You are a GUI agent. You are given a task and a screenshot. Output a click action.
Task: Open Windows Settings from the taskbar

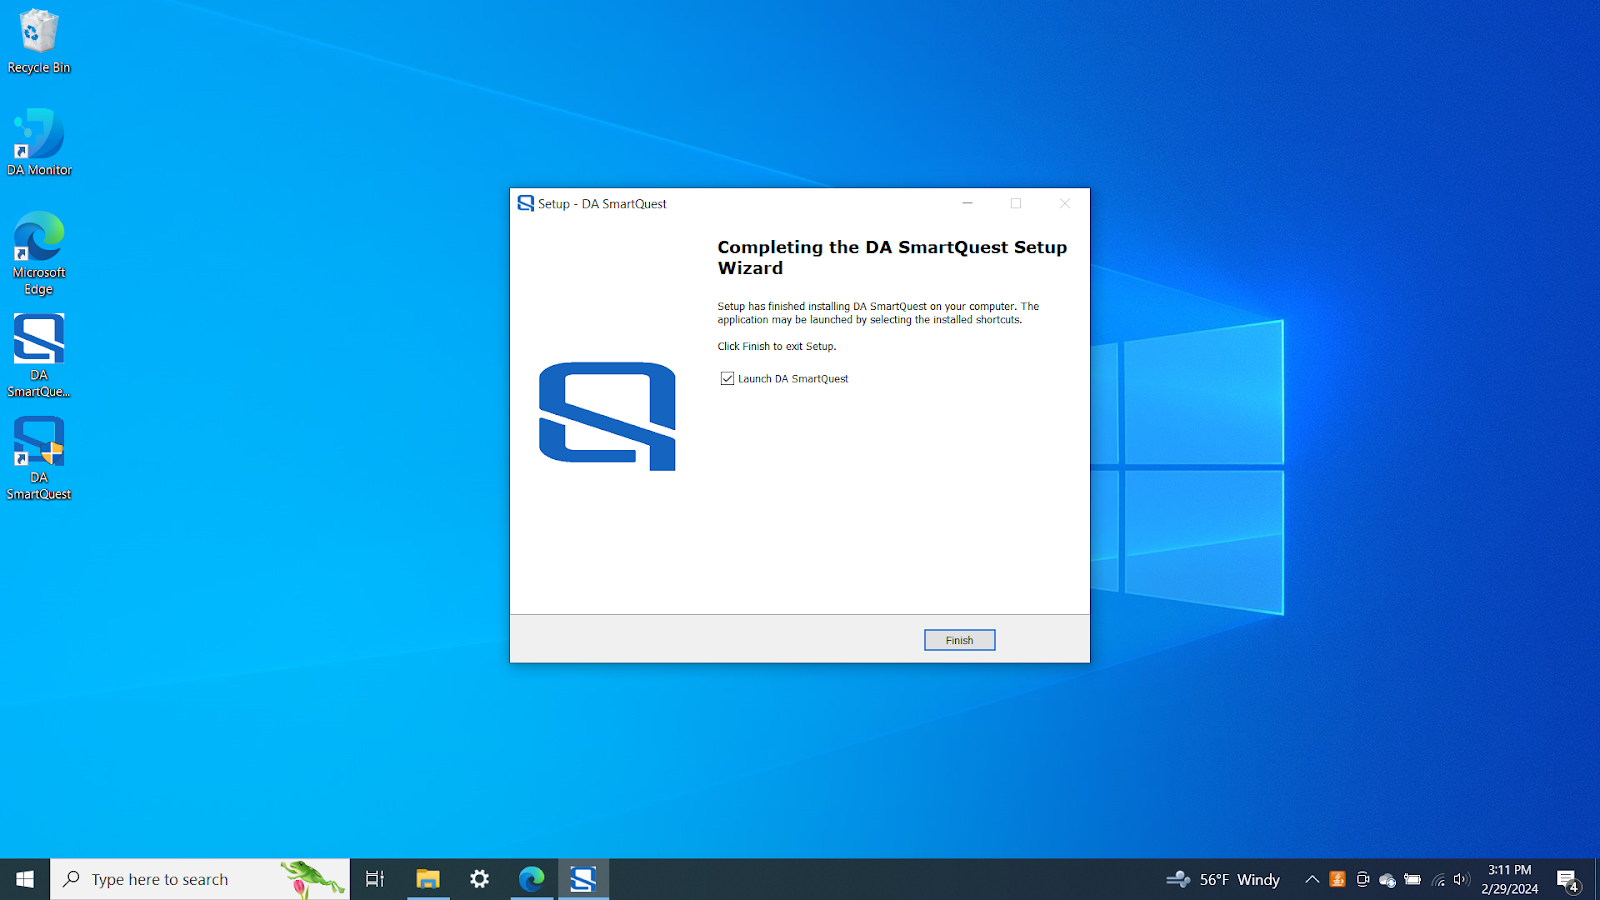click(479, 878)
